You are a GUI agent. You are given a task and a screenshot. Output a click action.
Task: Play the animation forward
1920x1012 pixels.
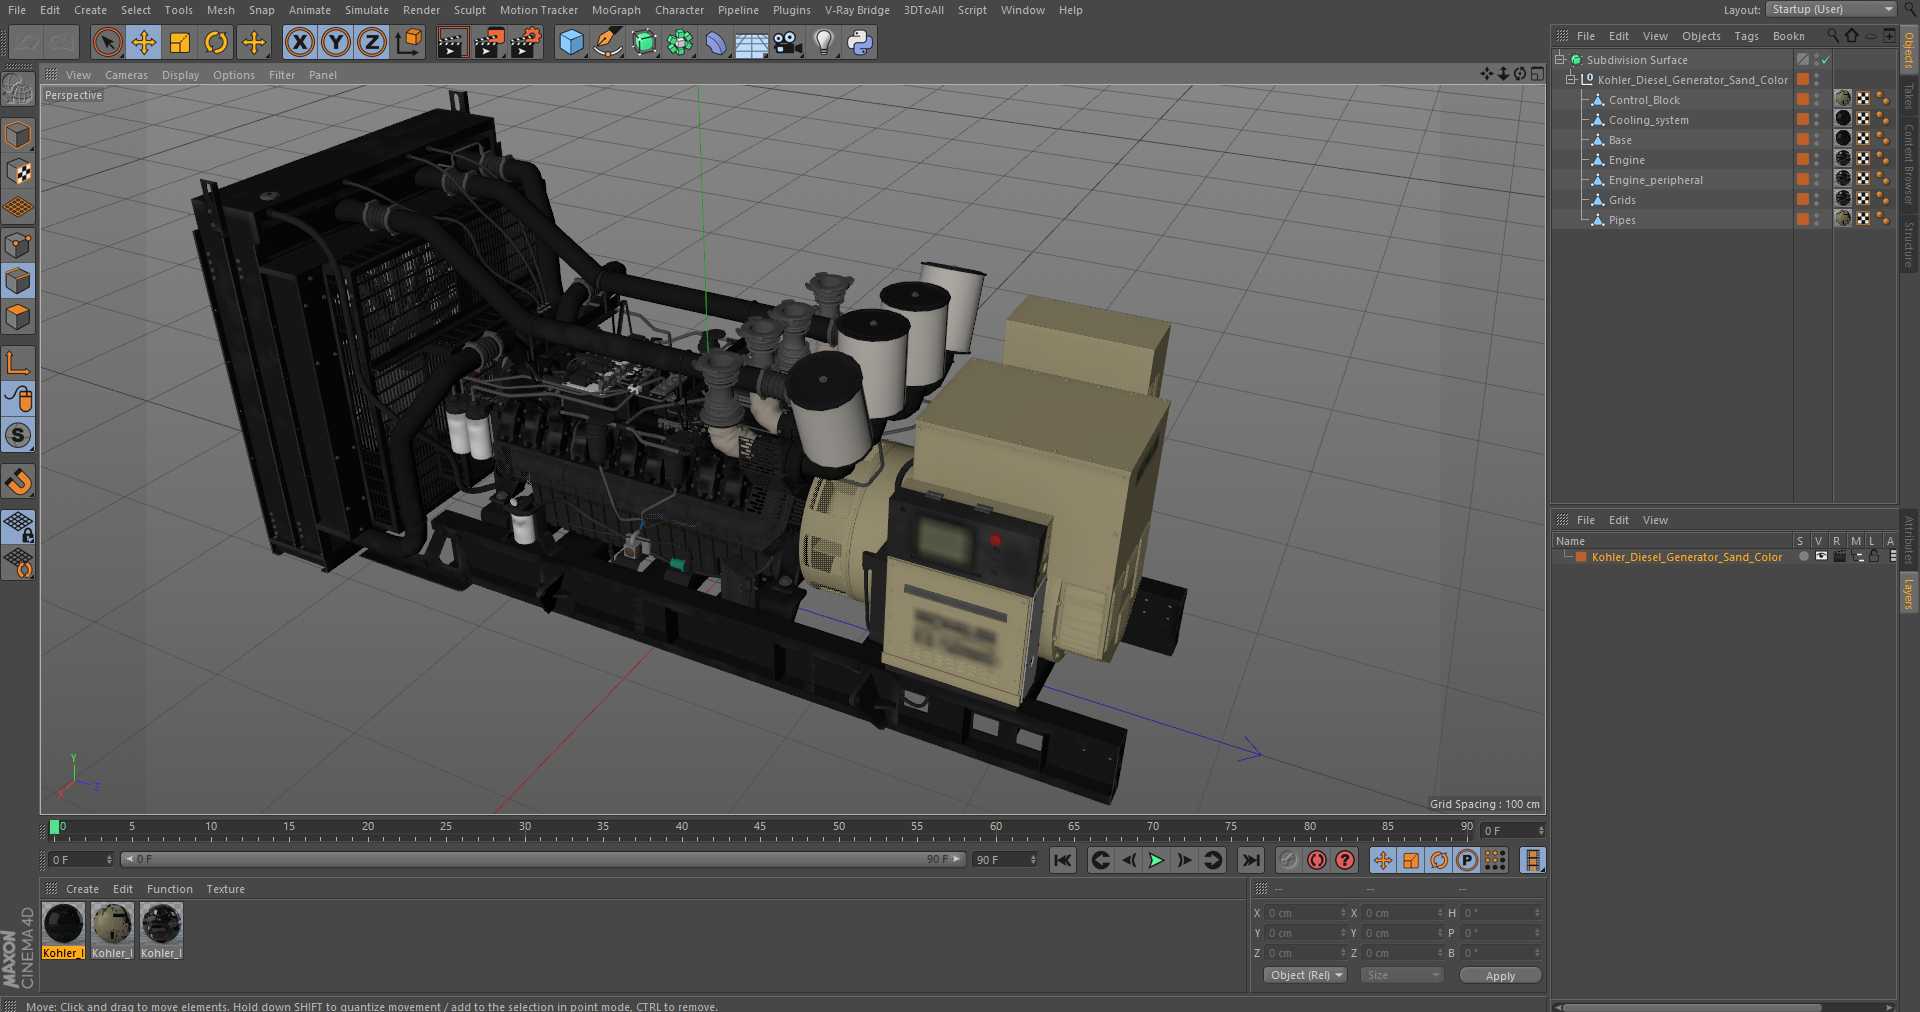[1156, 860]
